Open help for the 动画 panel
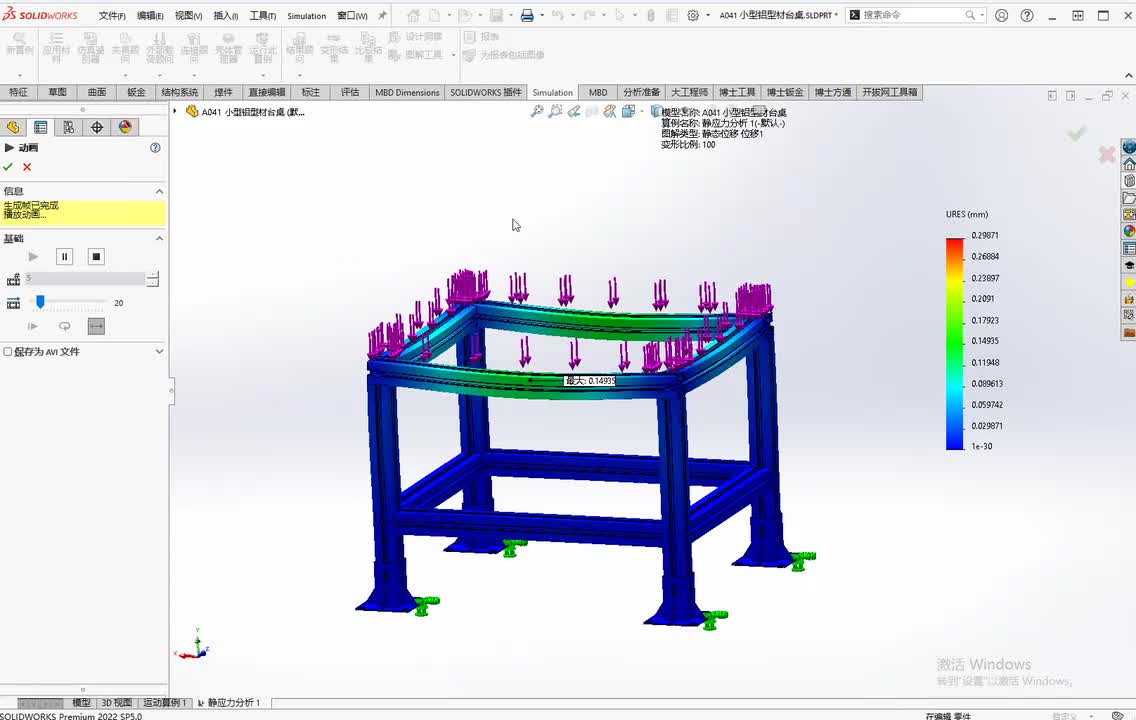This screenshot has height=720, width=1136. click(155, 148)
